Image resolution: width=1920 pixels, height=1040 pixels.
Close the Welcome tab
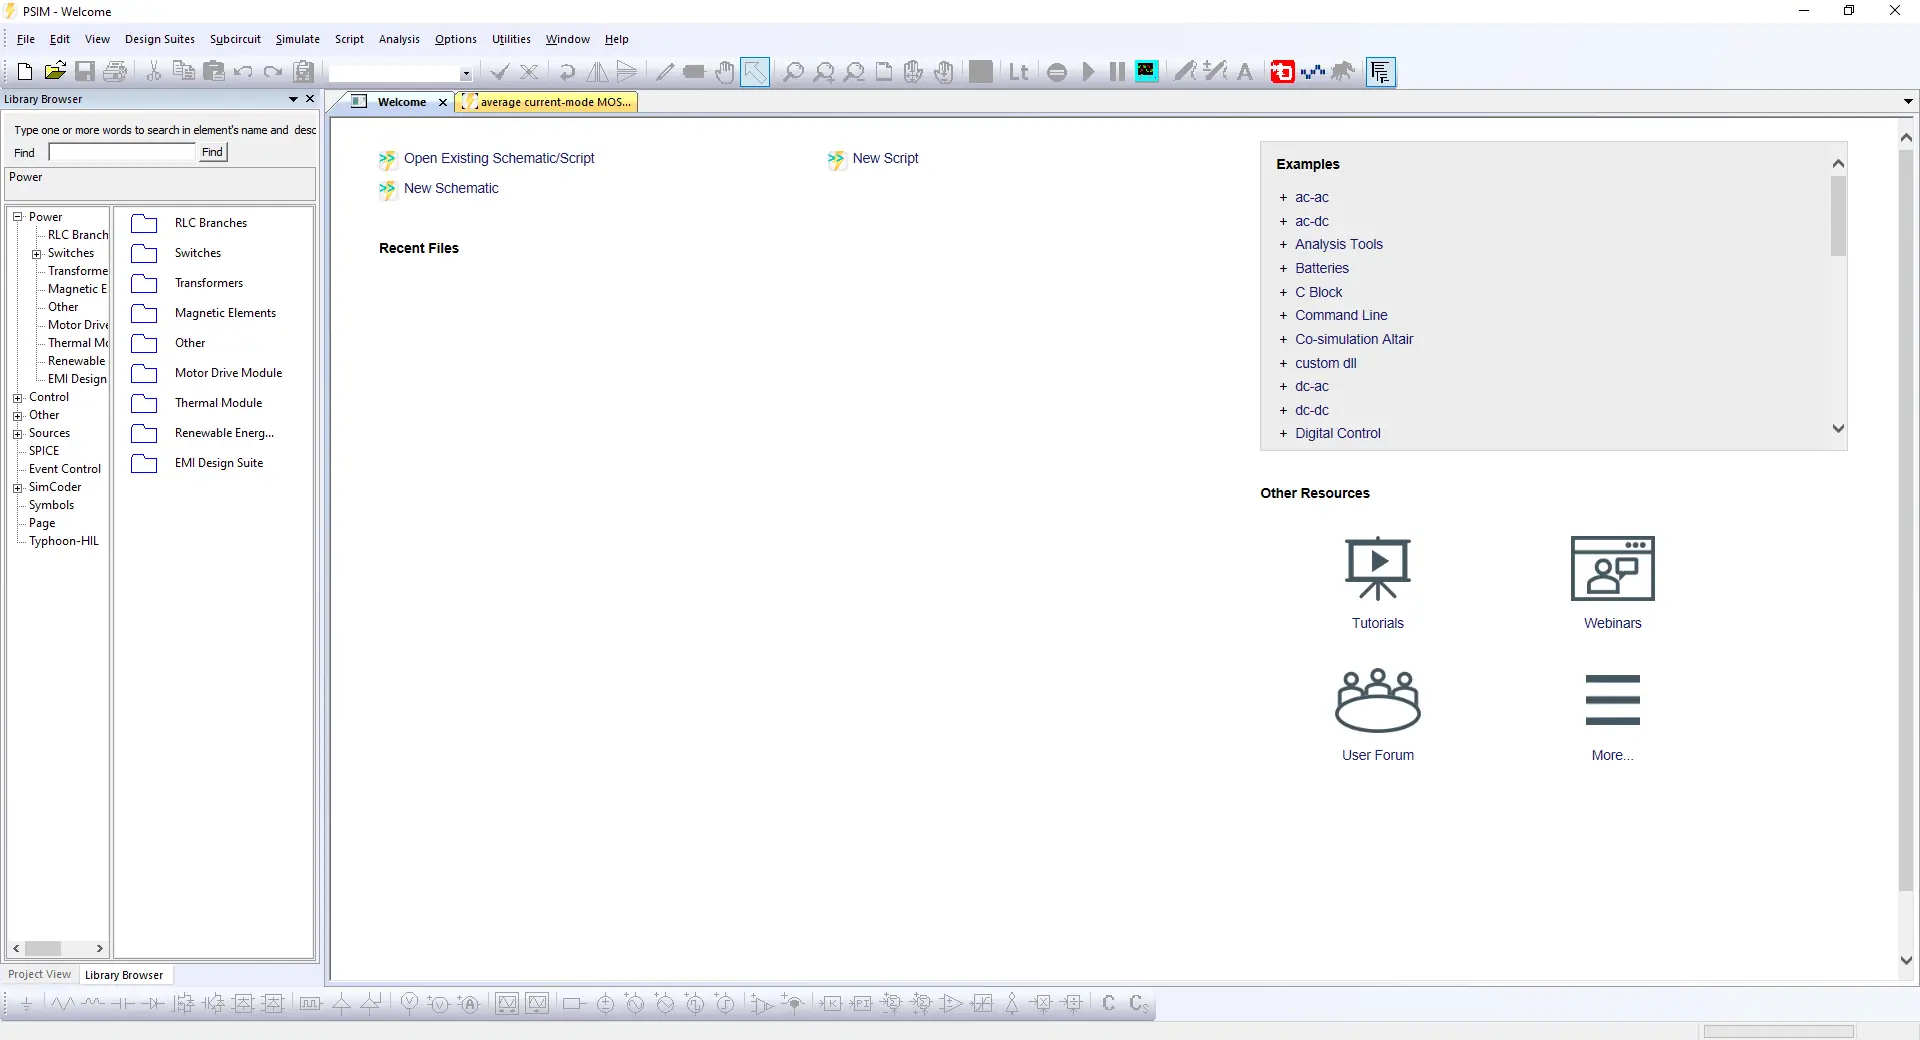pos(443,102)
